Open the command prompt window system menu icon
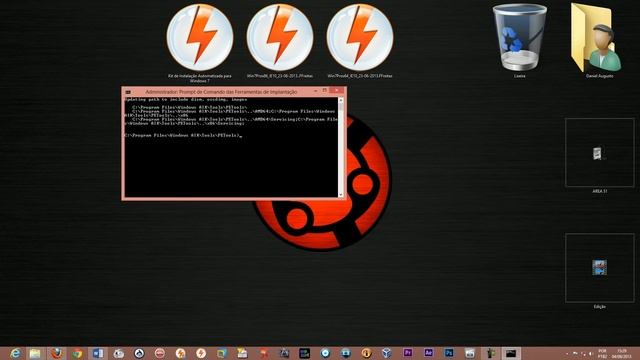 pyautogui.click(x=128, y=92)
